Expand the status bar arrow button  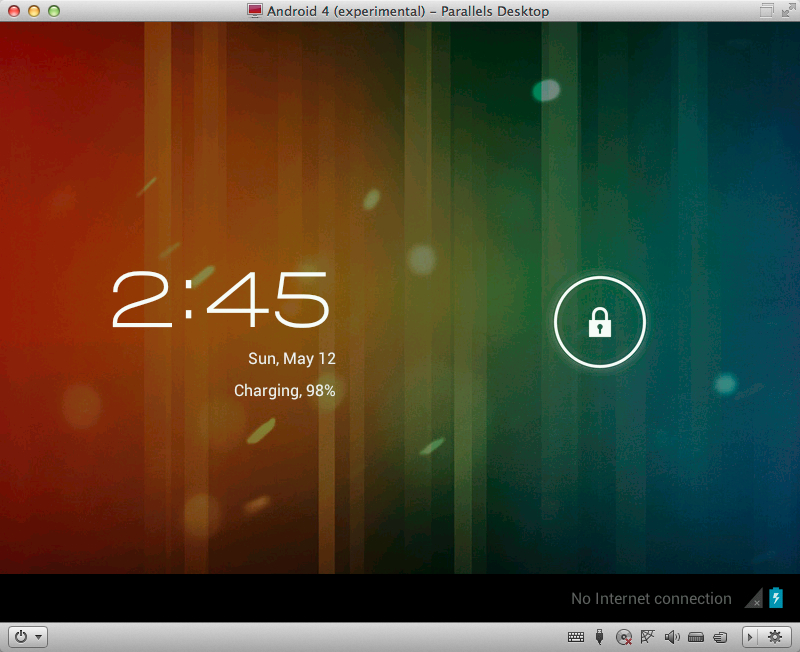749,637
